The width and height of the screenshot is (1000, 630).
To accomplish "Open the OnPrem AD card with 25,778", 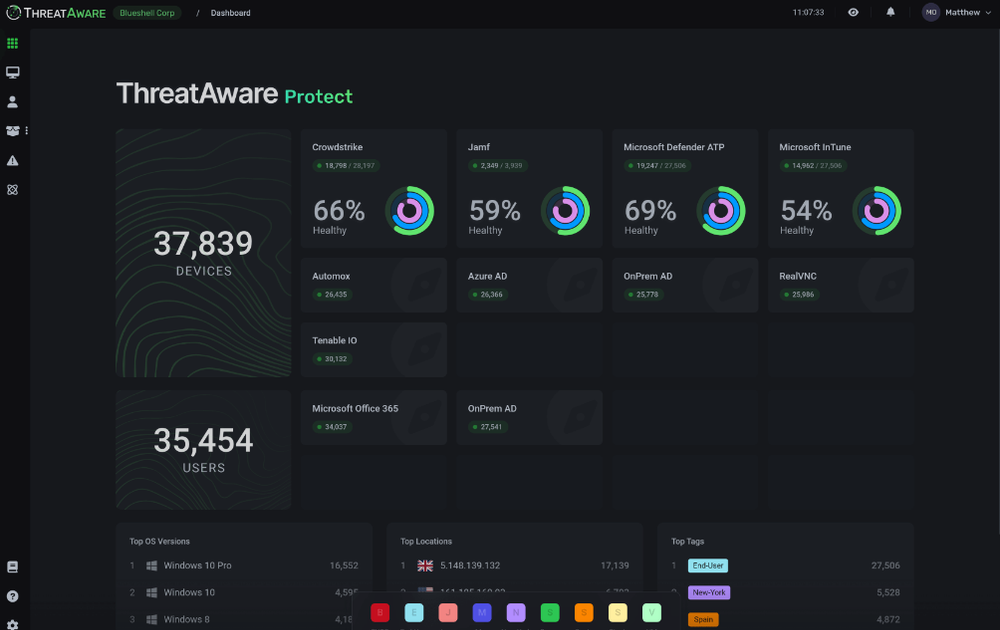I will [x=685, y=285].
